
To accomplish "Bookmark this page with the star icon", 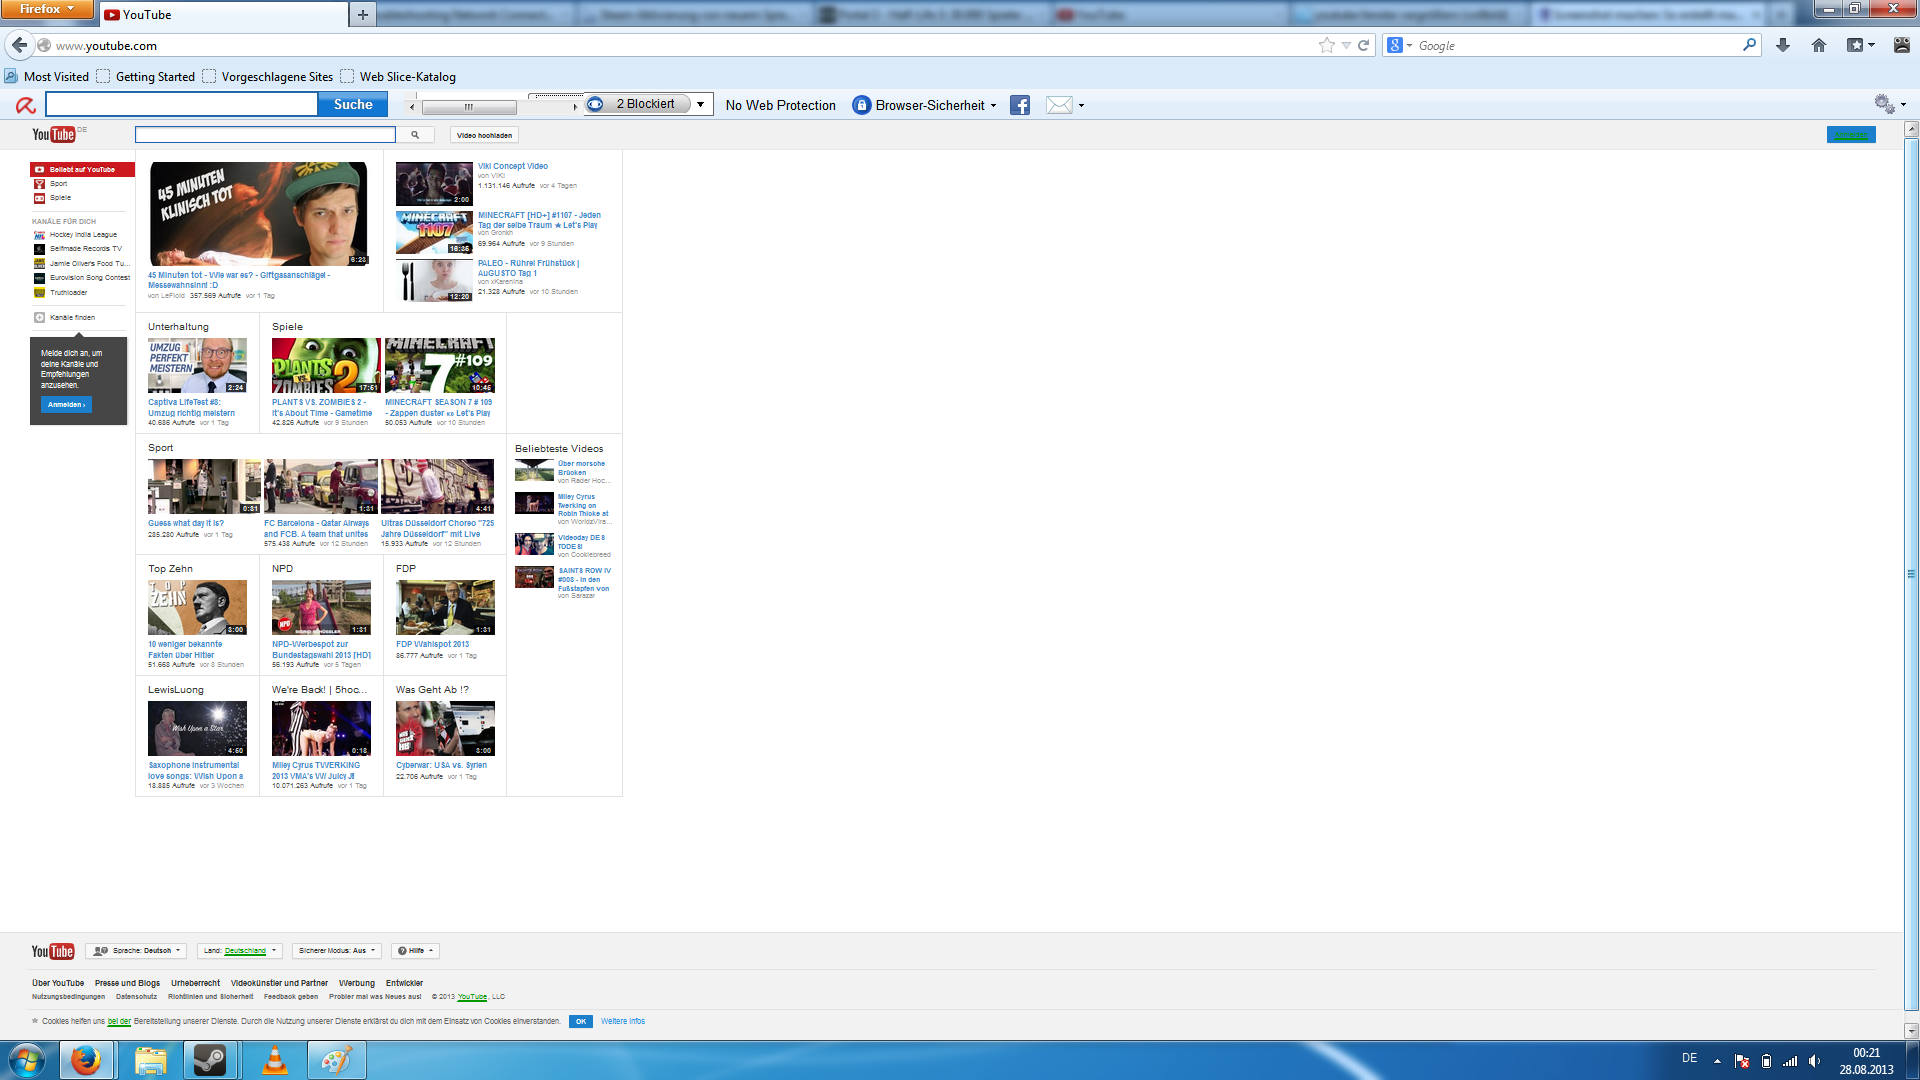I will pos(1327,45).
